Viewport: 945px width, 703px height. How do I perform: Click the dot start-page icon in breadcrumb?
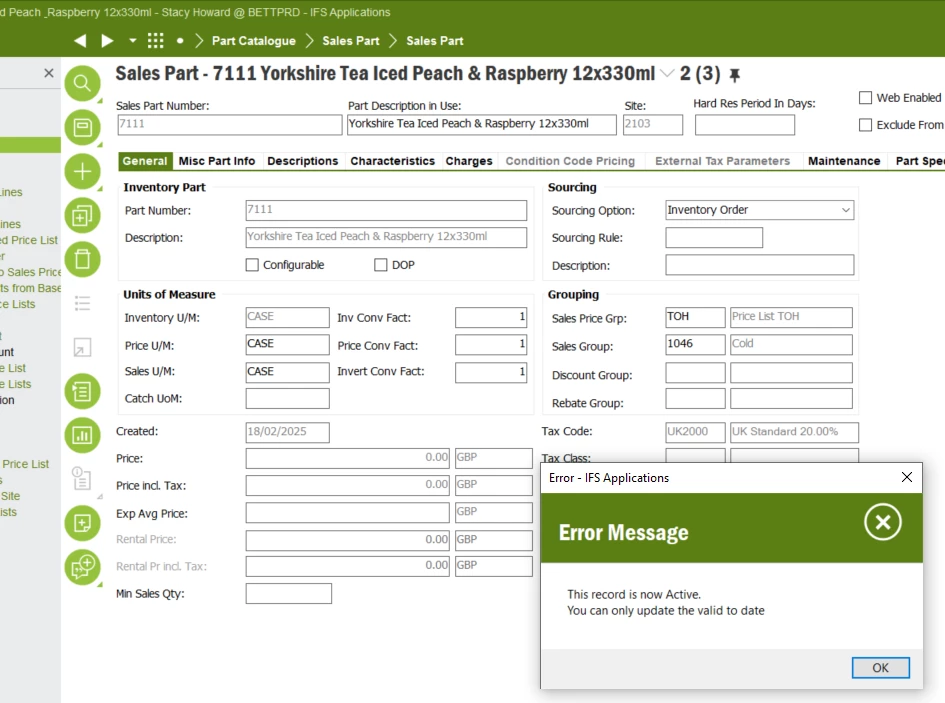coord(180,41)
